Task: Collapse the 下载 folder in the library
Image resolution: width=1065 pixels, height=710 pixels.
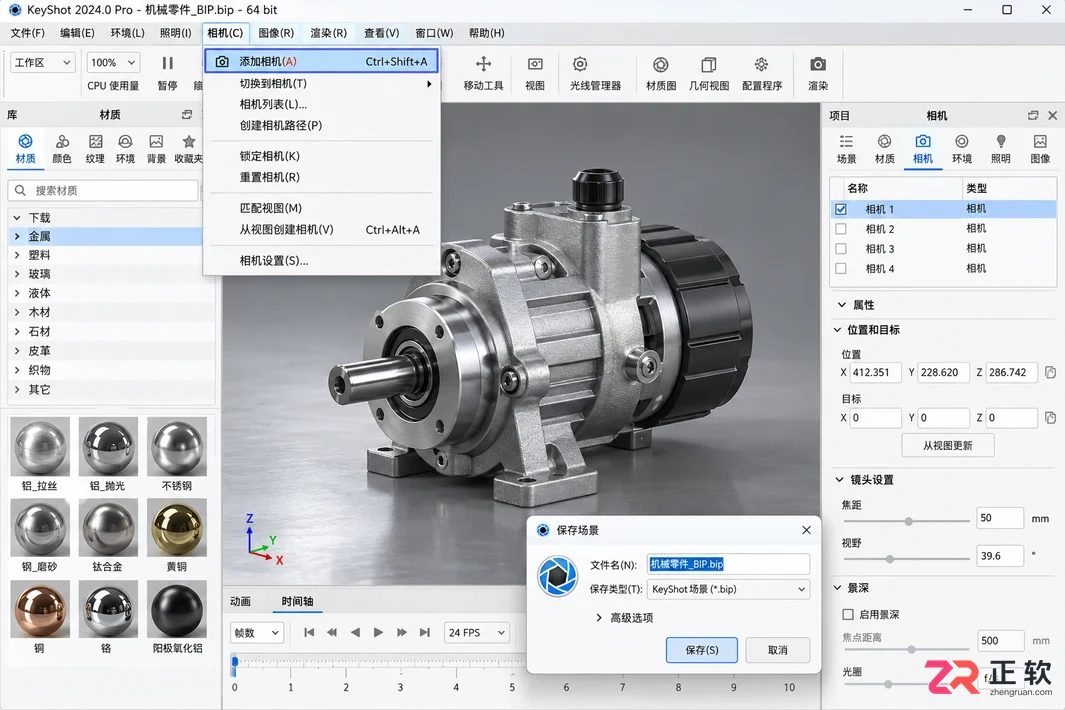Action: click(17, 217)
